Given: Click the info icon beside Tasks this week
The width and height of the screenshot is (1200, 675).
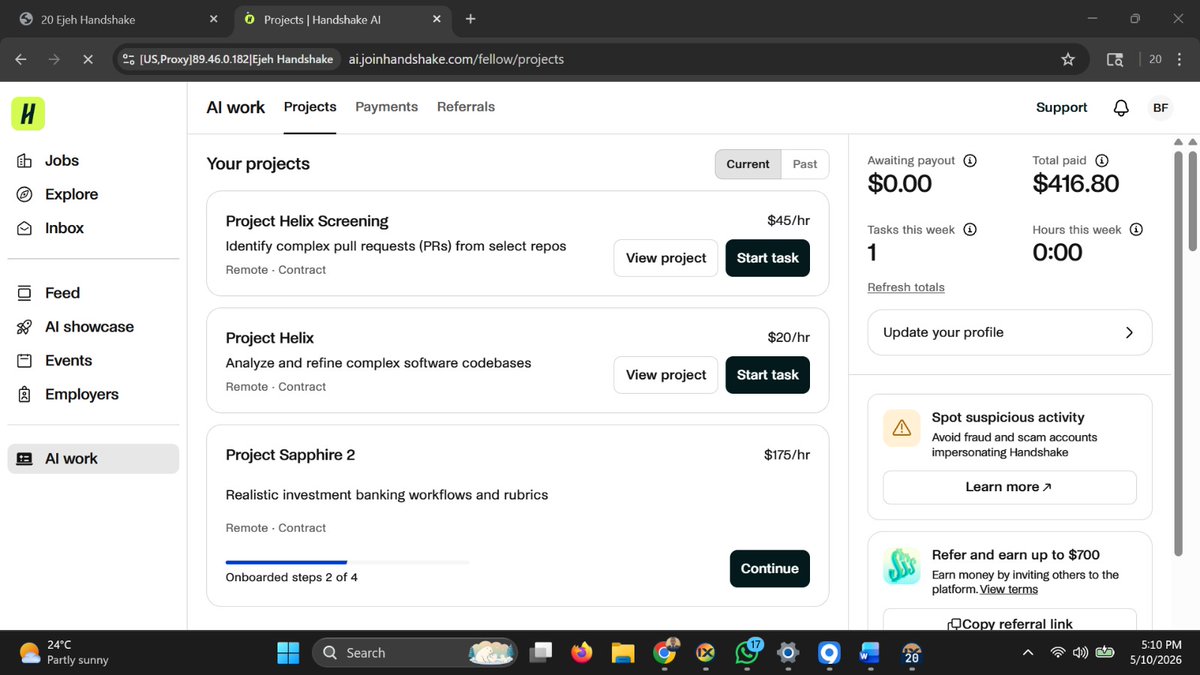Looking at the screenshot, I should 970,230.
